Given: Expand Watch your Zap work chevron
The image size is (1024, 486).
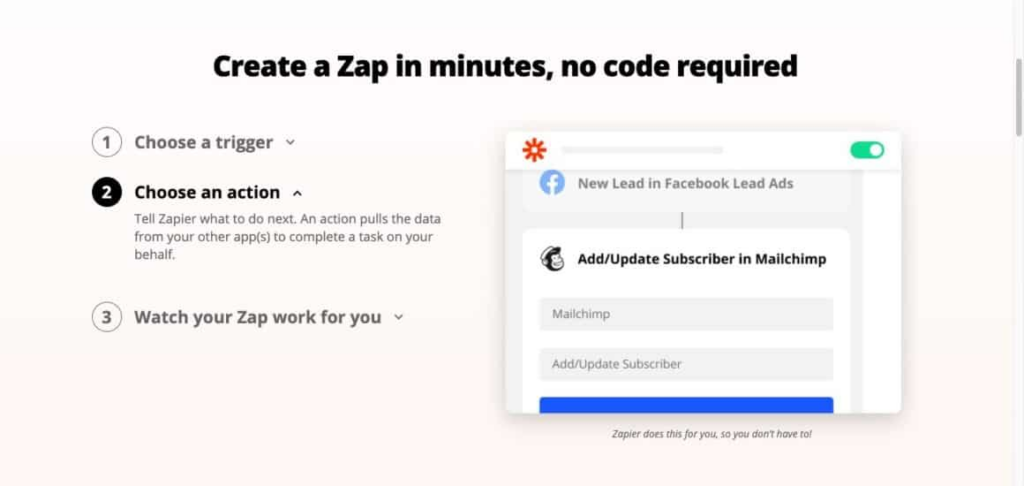Looking at the screenshot, I should [x=398, y=317].
